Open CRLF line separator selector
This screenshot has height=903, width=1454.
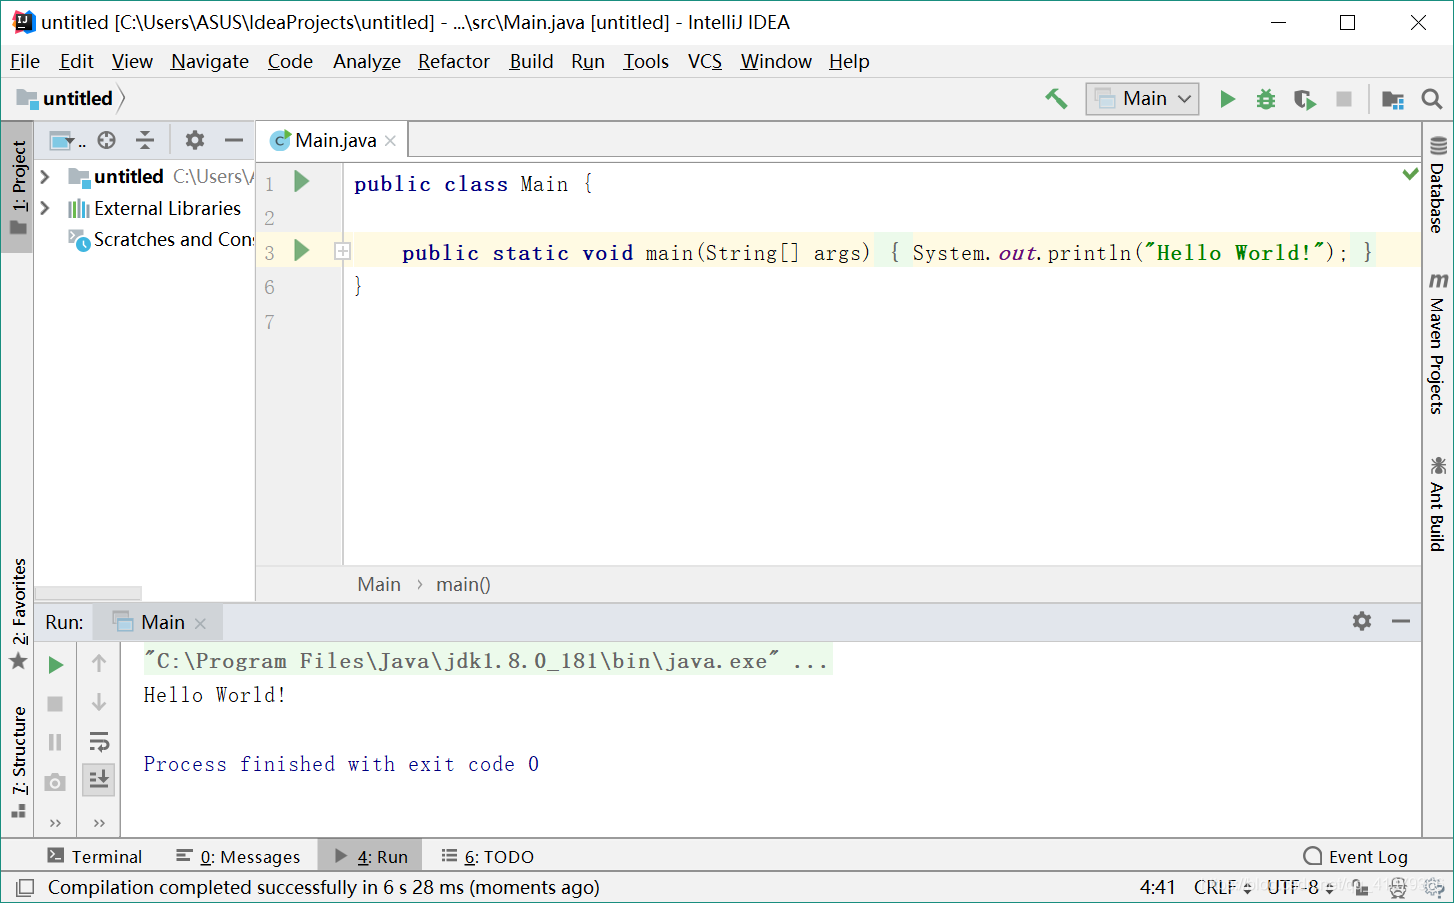click(x=1222, y=887)
